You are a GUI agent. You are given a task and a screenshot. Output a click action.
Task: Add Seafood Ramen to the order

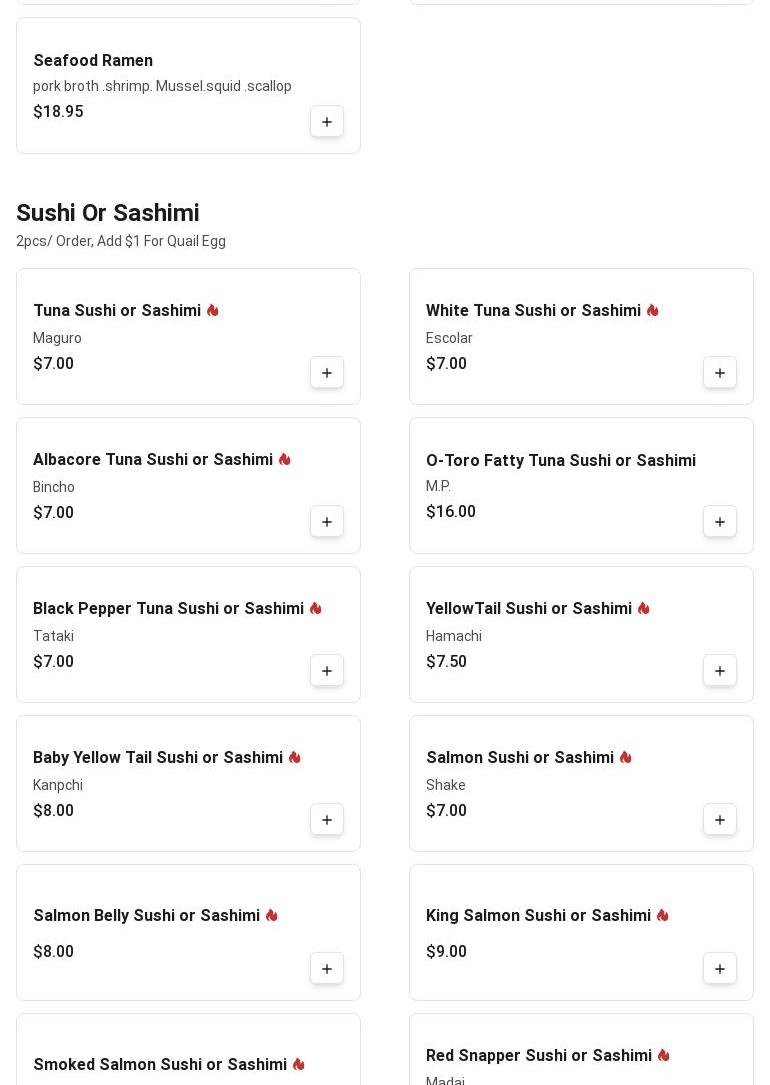point(327,122)
